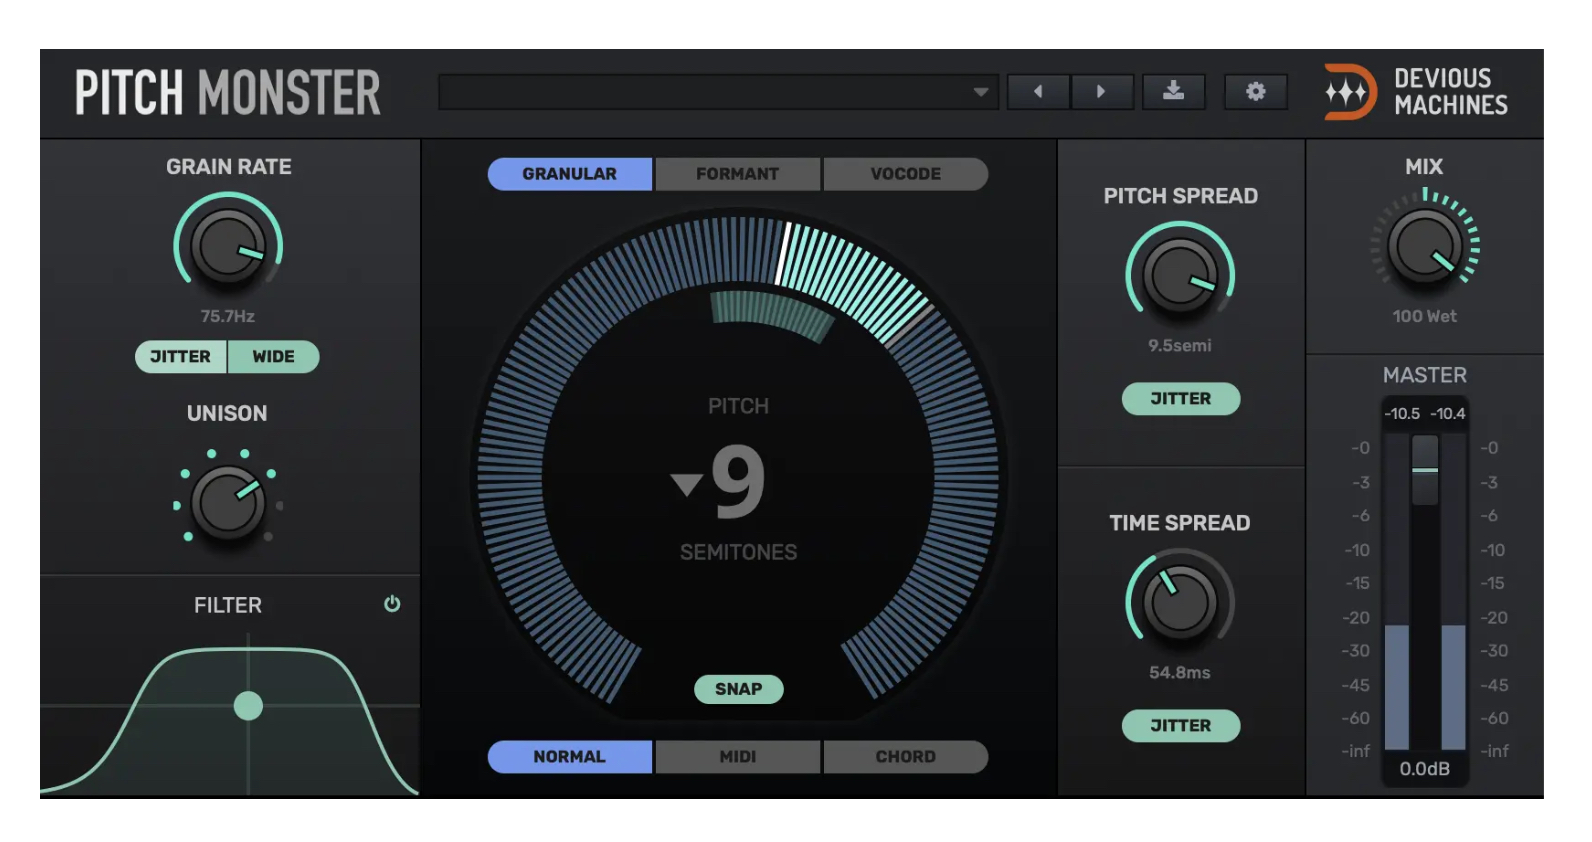Load the previous preset with left arrow
The height and width of the screenshot is (842, 1592).
(1038, 92)
